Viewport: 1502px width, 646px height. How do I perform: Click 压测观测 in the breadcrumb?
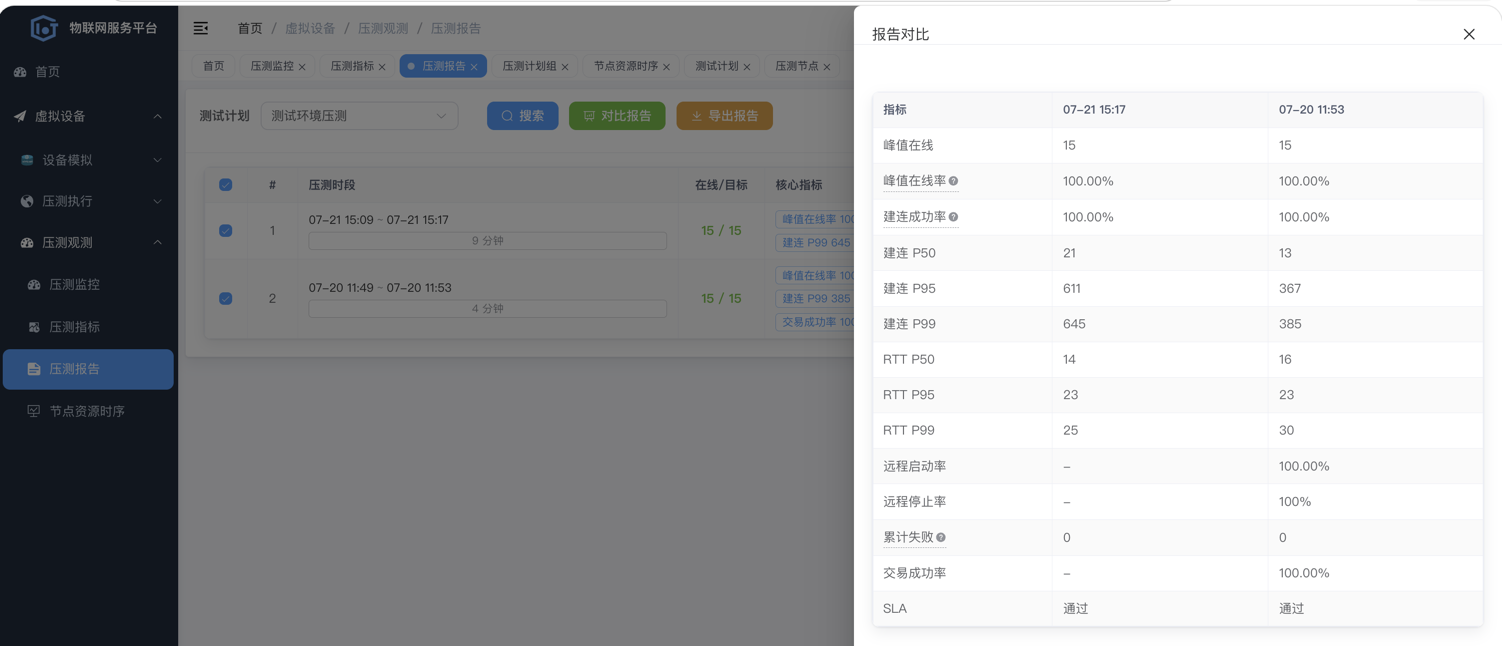click(x=383, y=28)
